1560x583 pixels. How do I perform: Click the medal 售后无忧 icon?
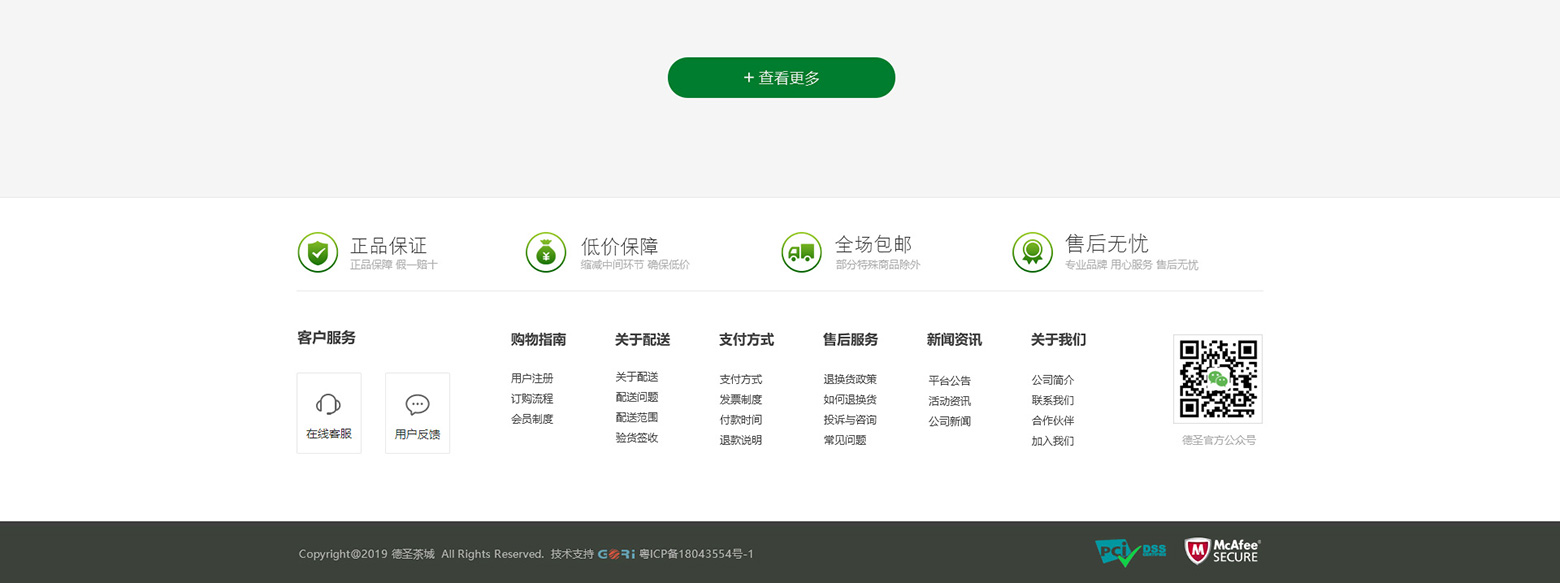(1032, 252)
